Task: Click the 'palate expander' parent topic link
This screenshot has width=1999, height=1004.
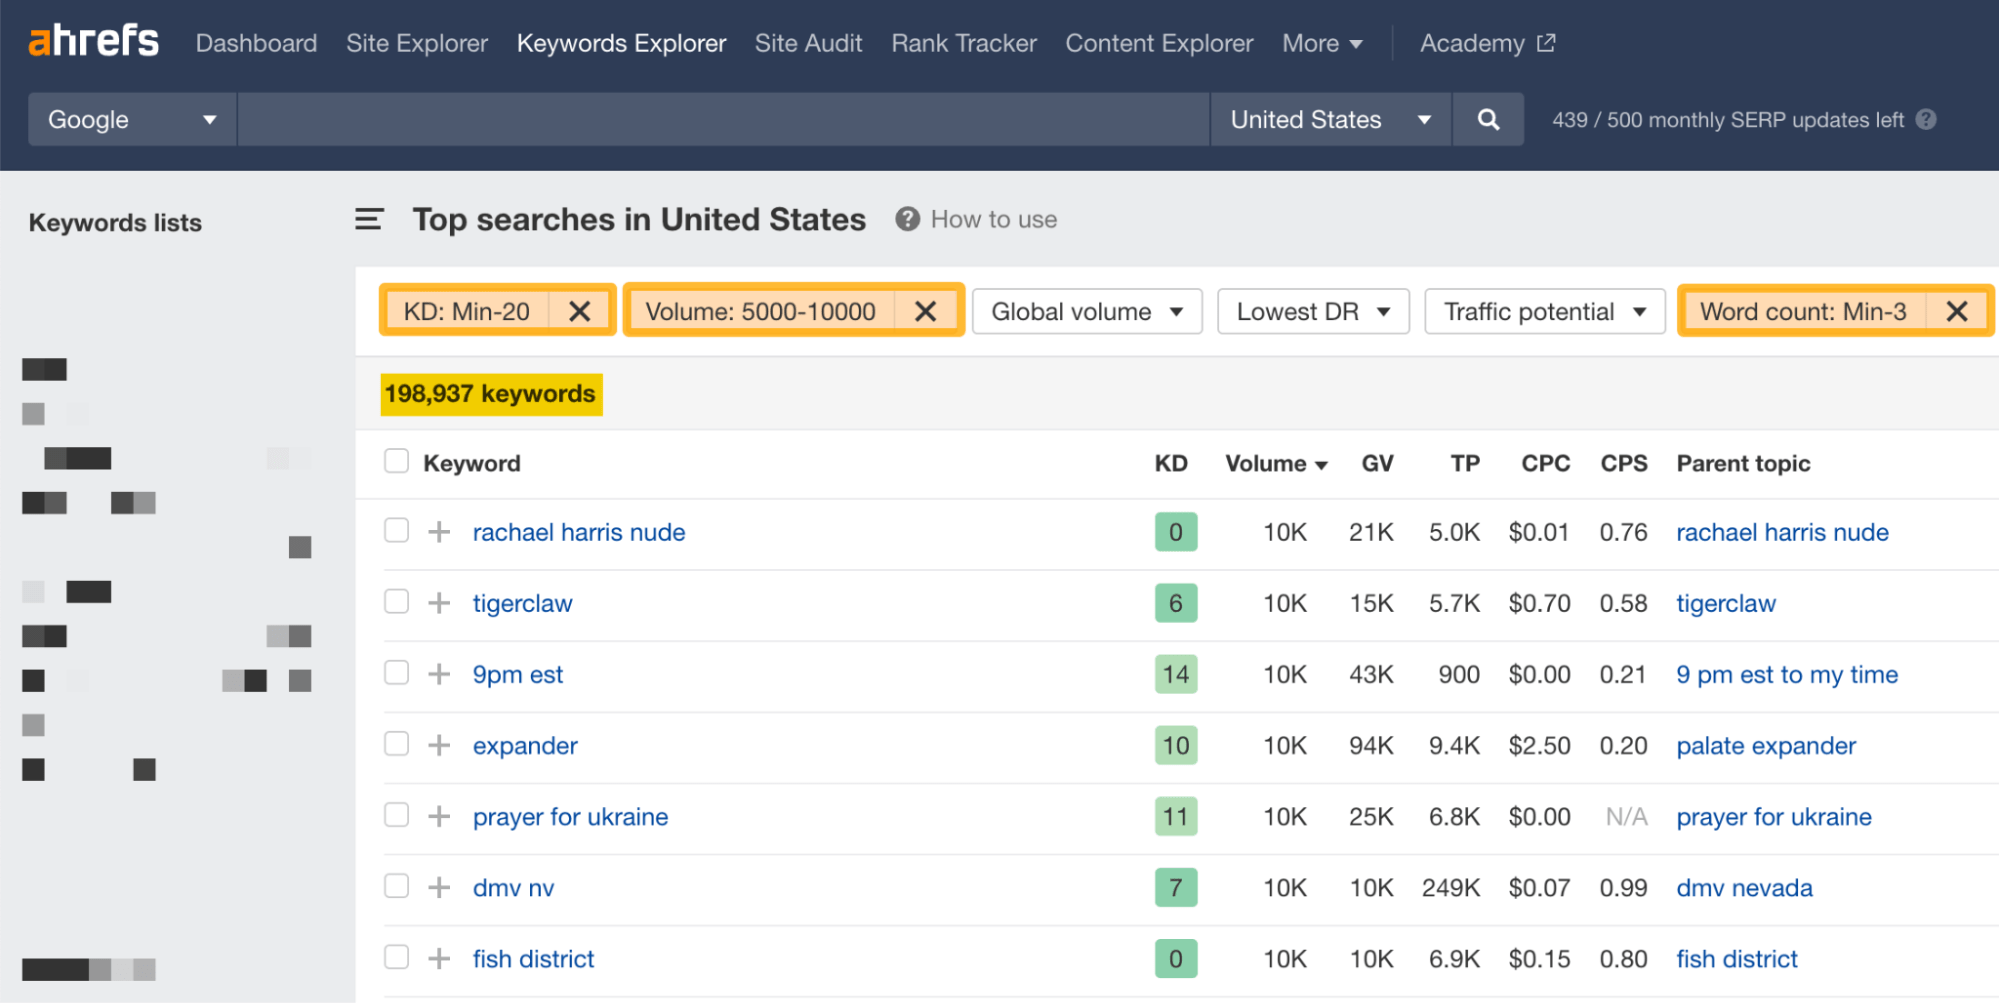Action: pos(1764,745)
